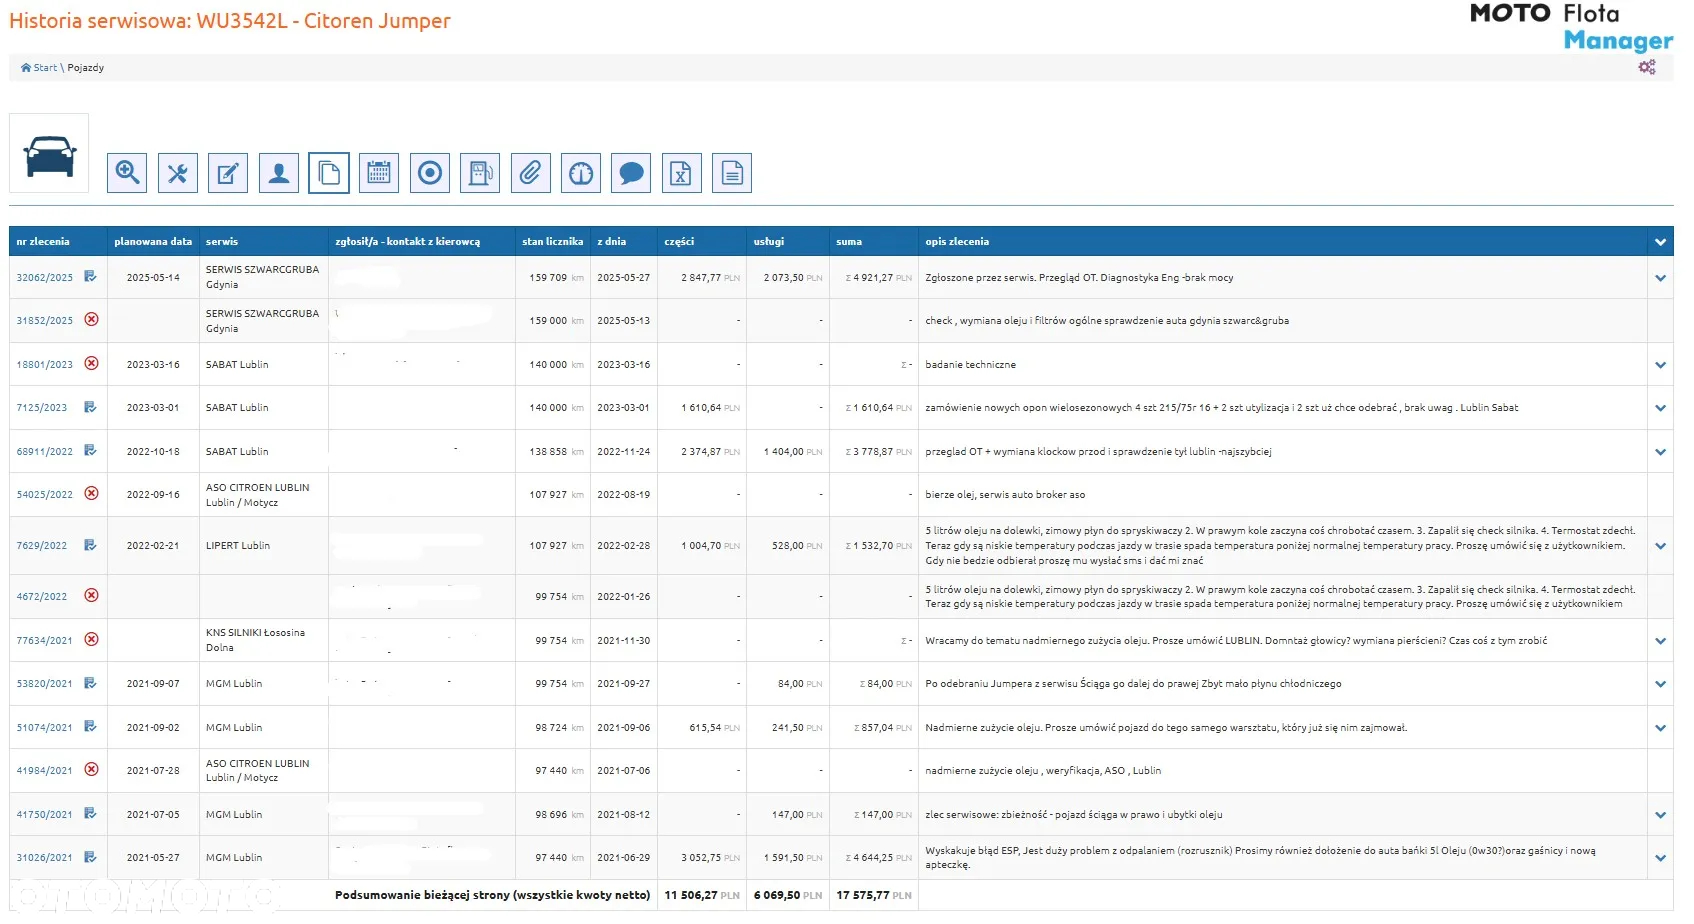
Task: Open the text document report icon
Action: (x=732, y=173)
